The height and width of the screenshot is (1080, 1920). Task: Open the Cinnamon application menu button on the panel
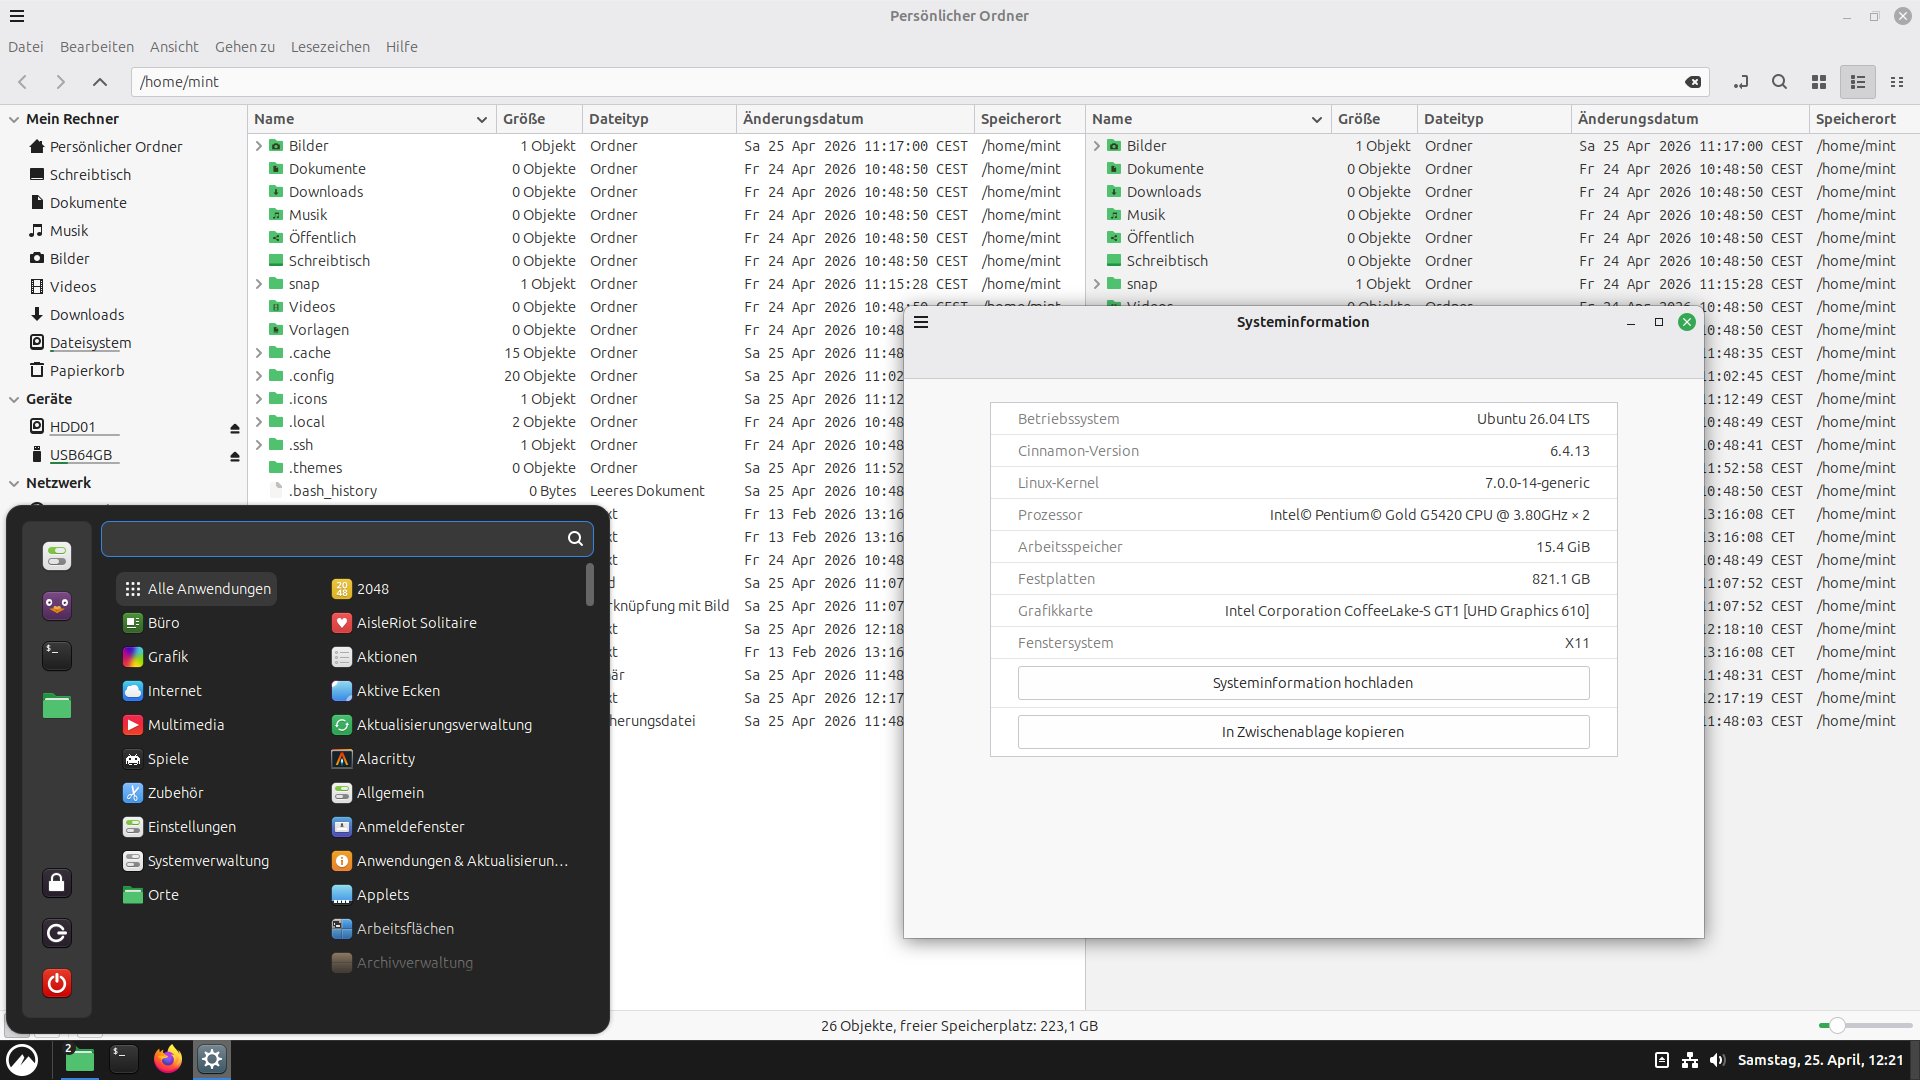(x=22, y=1059)
